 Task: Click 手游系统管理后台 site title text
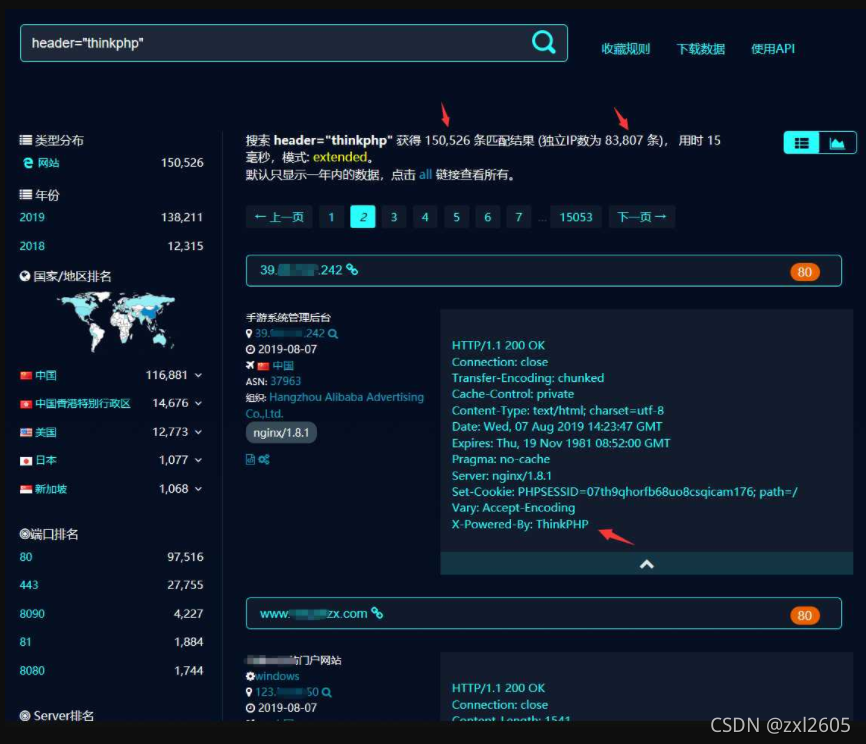tap(288, 318)
